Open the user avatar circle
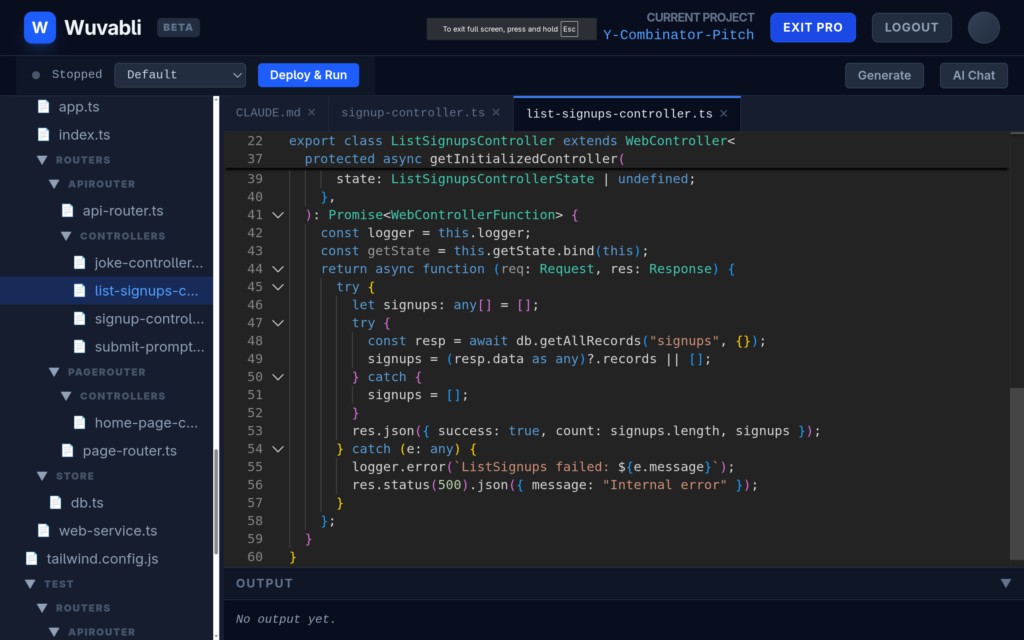The image size is (1024, 640). (x=984, y=27)
